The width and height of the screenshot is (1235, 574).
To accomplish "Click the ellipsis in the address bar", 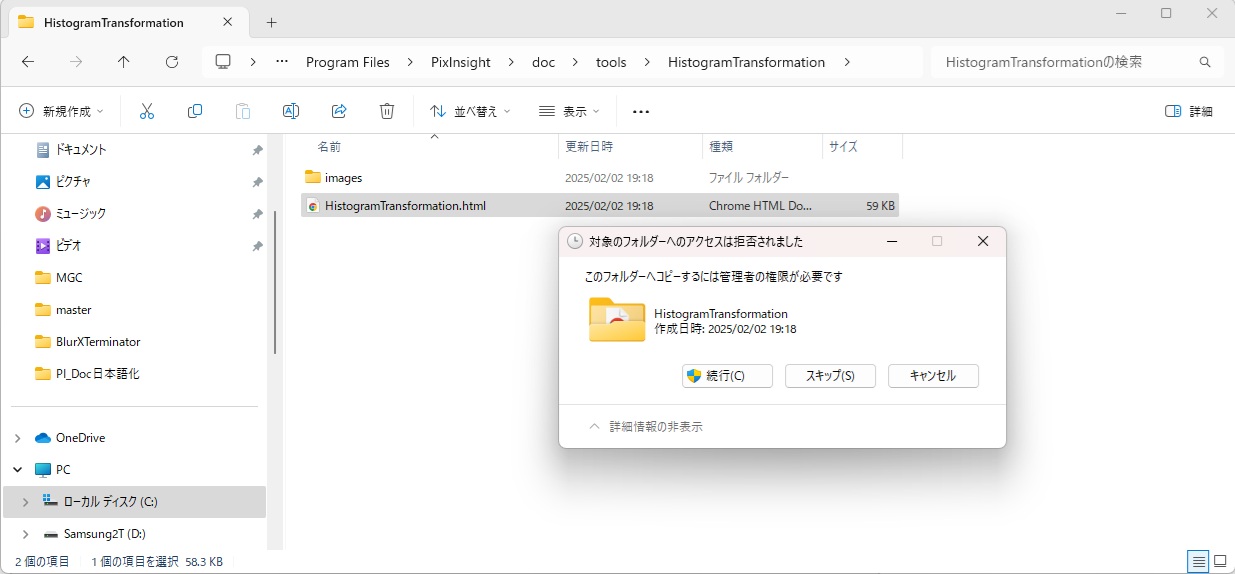I will pos(282,62).
